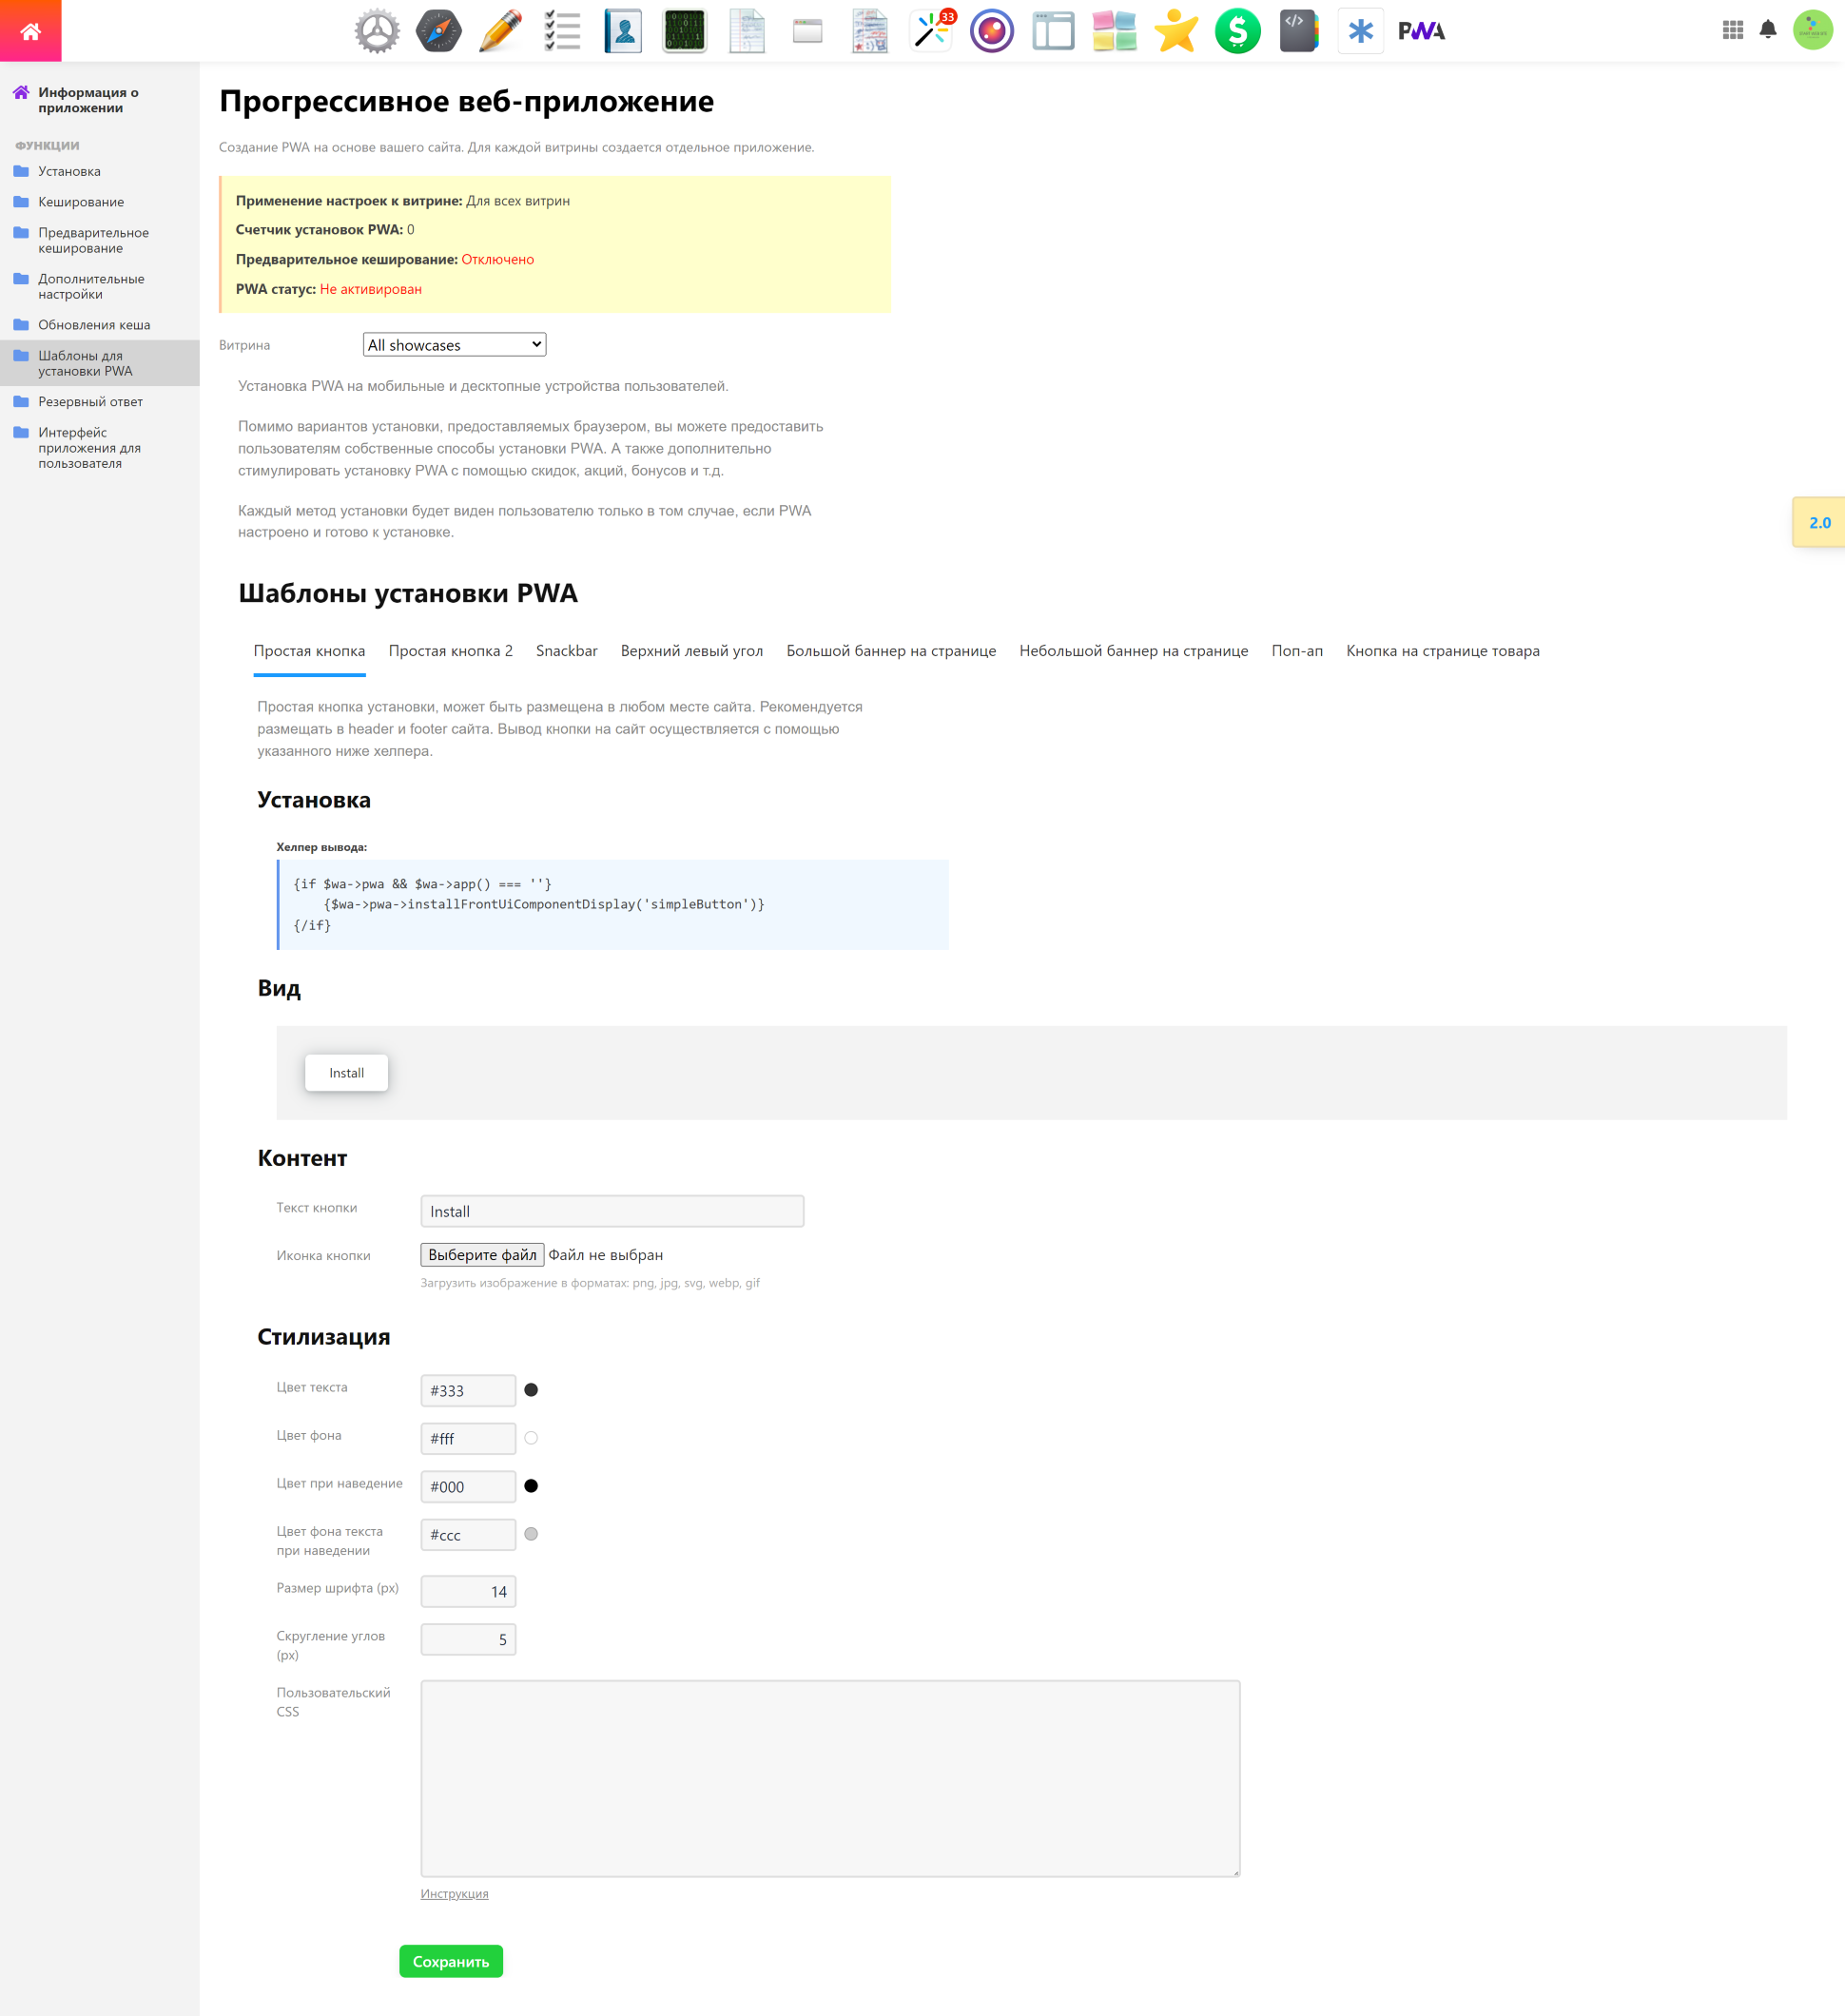Open the dark code notebook app icon

coord(1299,31)
